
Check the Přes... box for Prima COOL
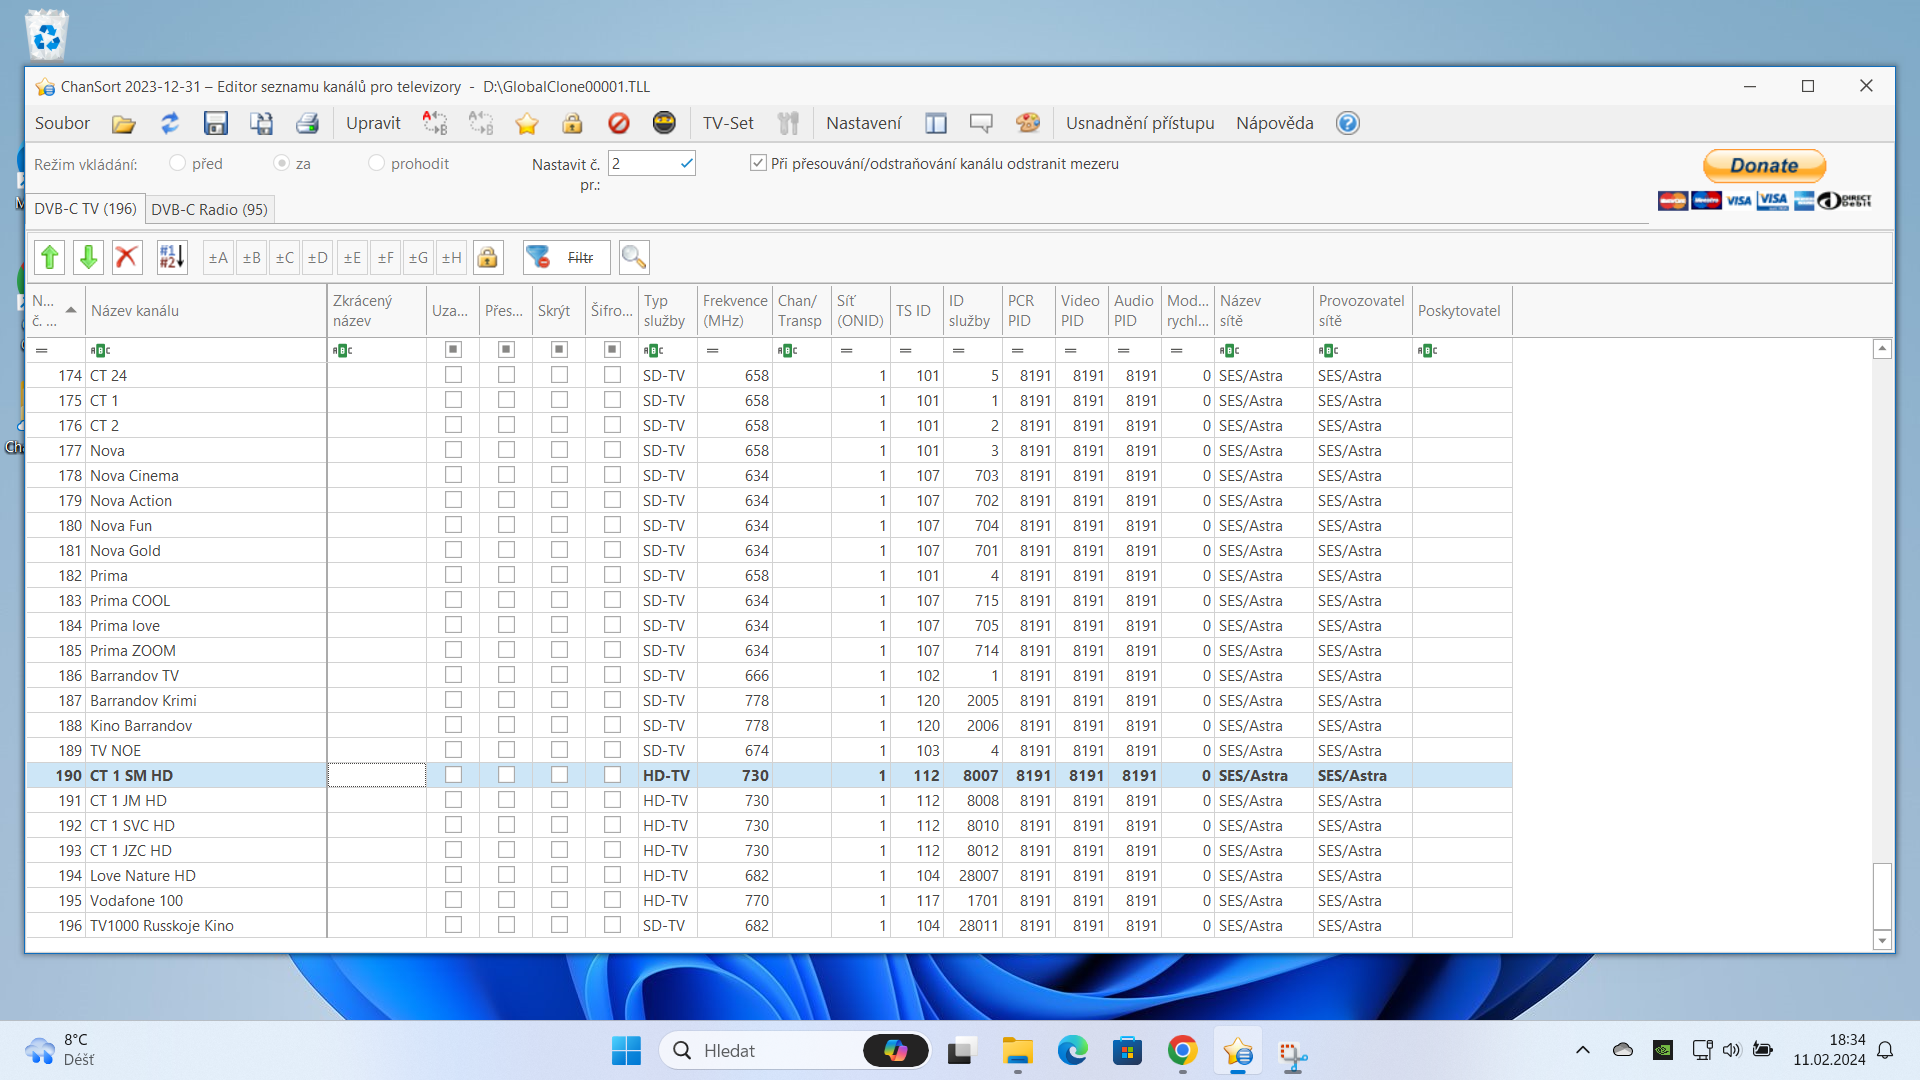point(506,600)
